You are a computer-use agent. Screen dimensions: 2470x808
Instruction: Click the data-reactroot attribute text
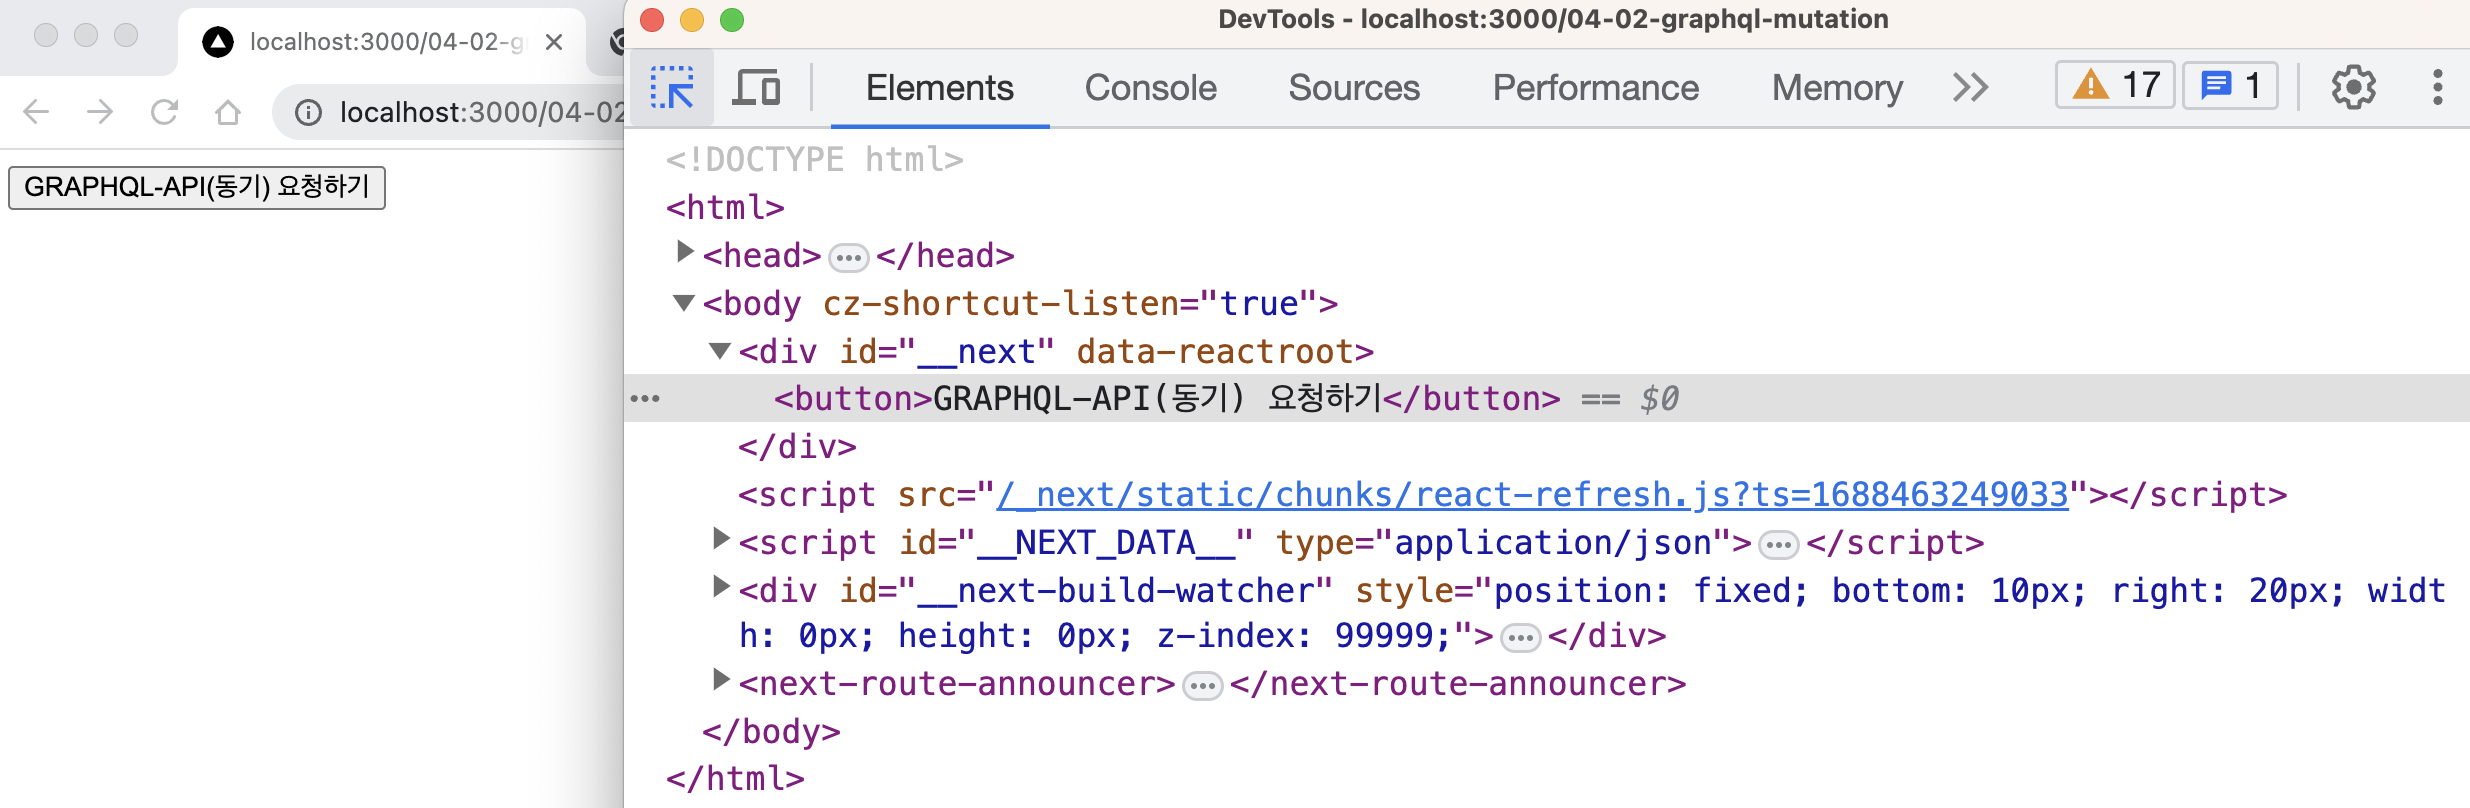[x=1214, y=352]
